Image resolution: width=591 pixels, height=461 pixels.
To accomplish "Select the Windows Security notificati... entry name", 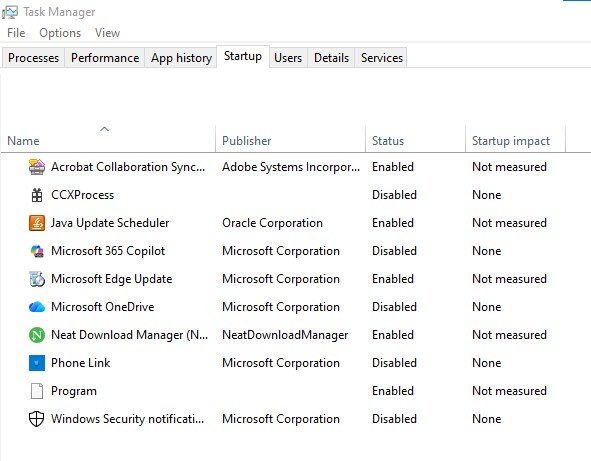I will [127, 419].
